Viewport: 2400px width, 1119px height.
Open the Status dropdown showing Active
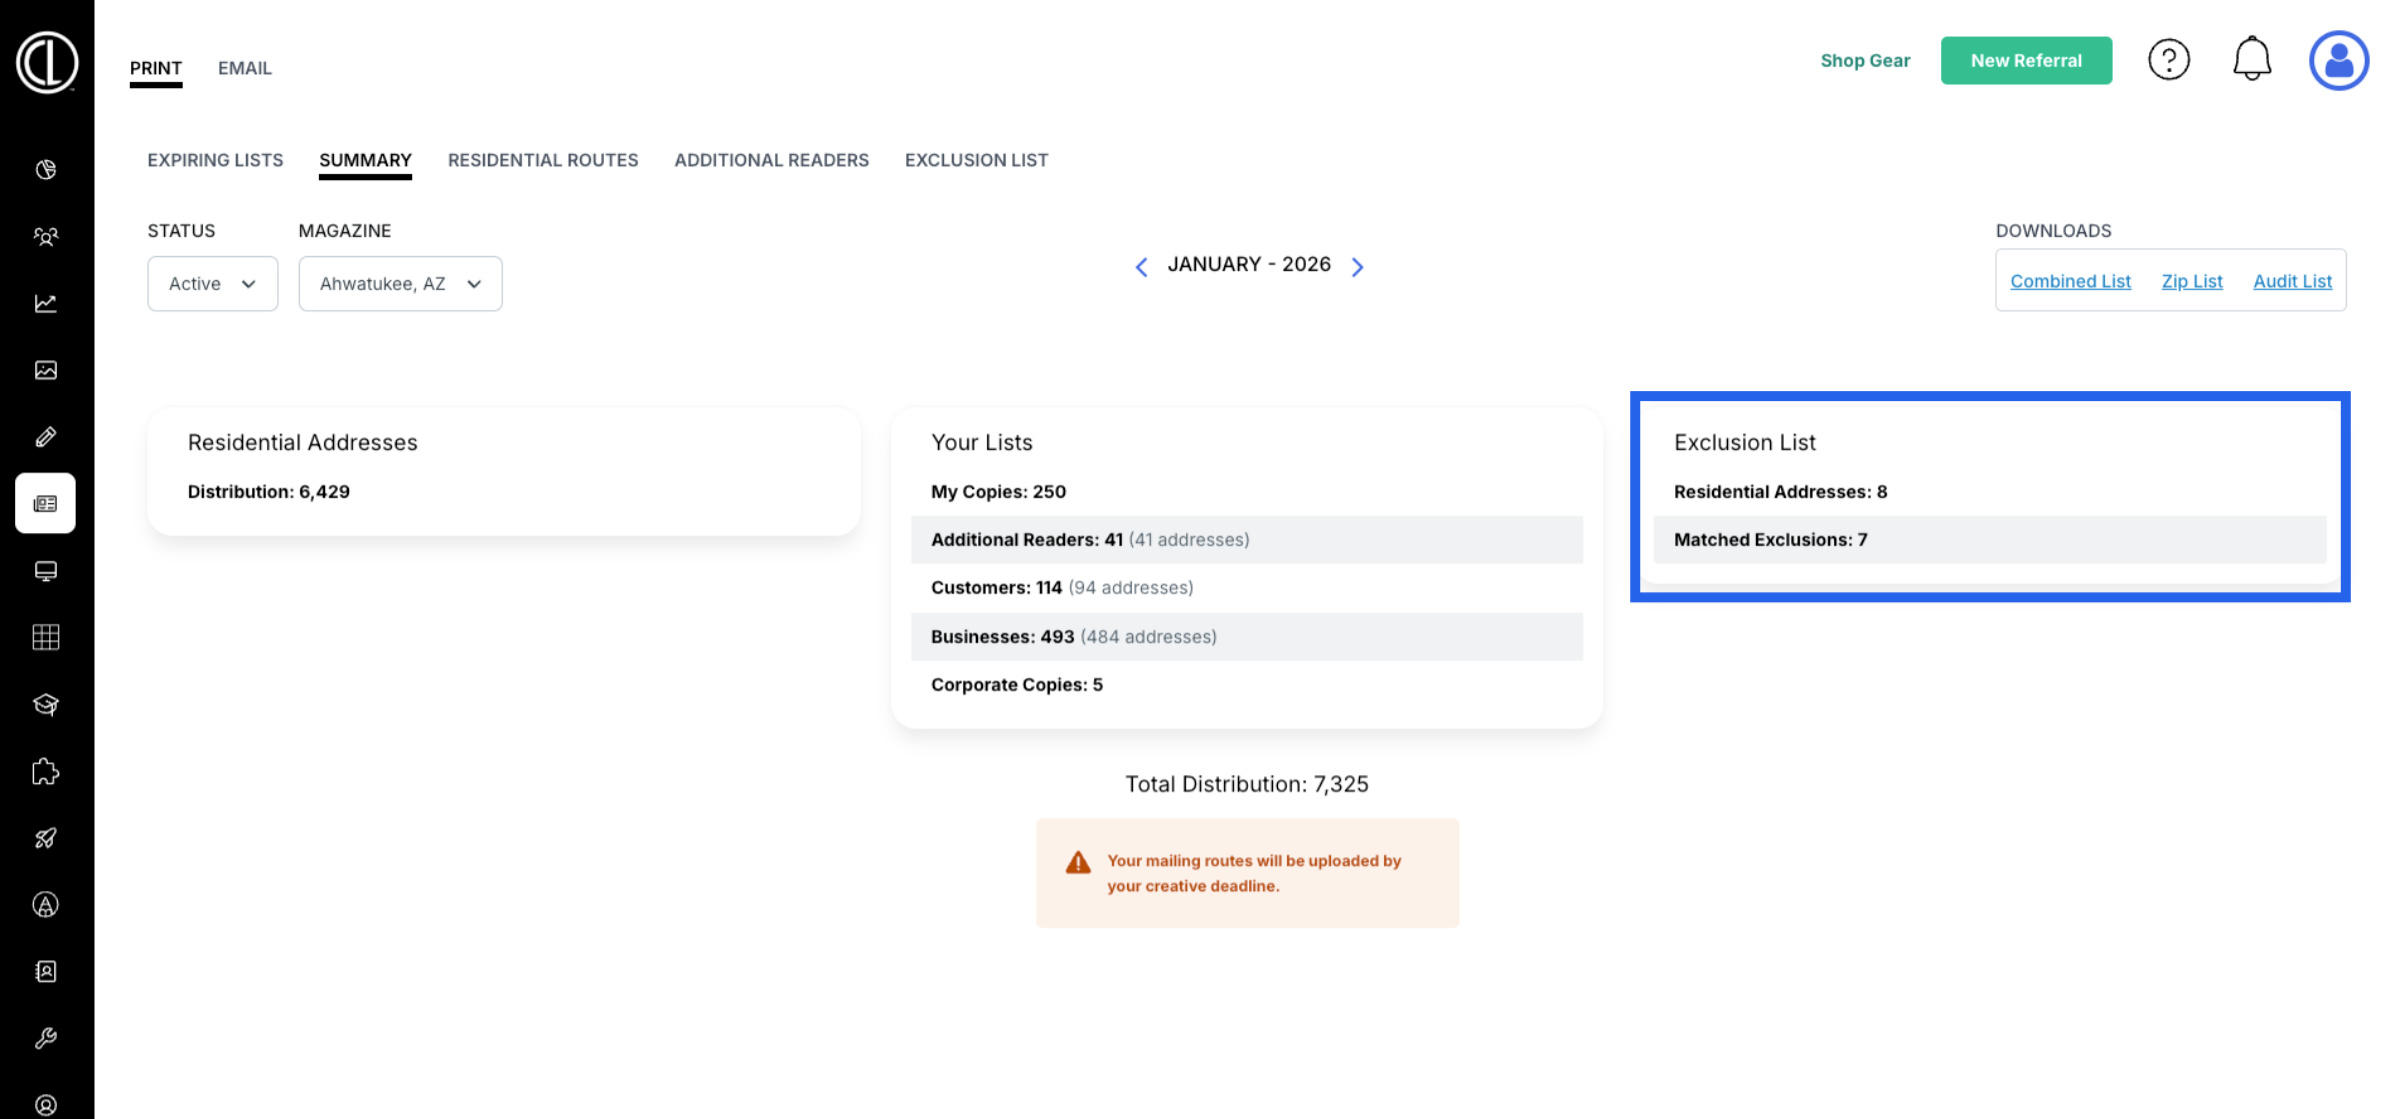coord(212,283)
